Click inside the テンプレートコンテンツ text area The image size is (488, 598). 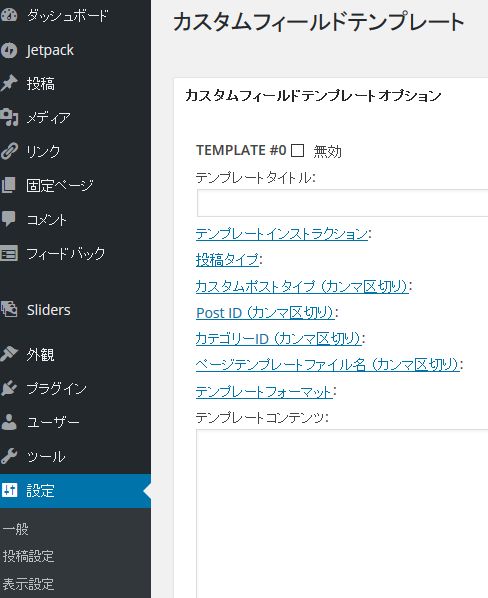tap(342, 513)
